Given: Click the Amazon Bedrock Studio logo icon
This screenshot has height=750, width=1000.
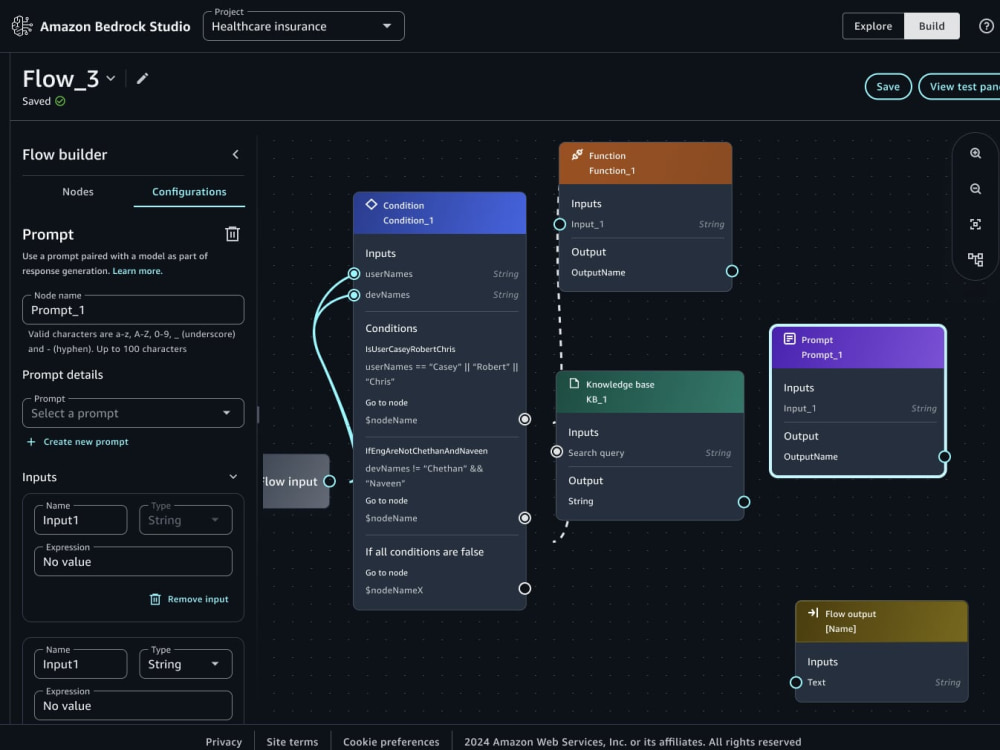Looking at the screenshot, I should tap(22, 26).
